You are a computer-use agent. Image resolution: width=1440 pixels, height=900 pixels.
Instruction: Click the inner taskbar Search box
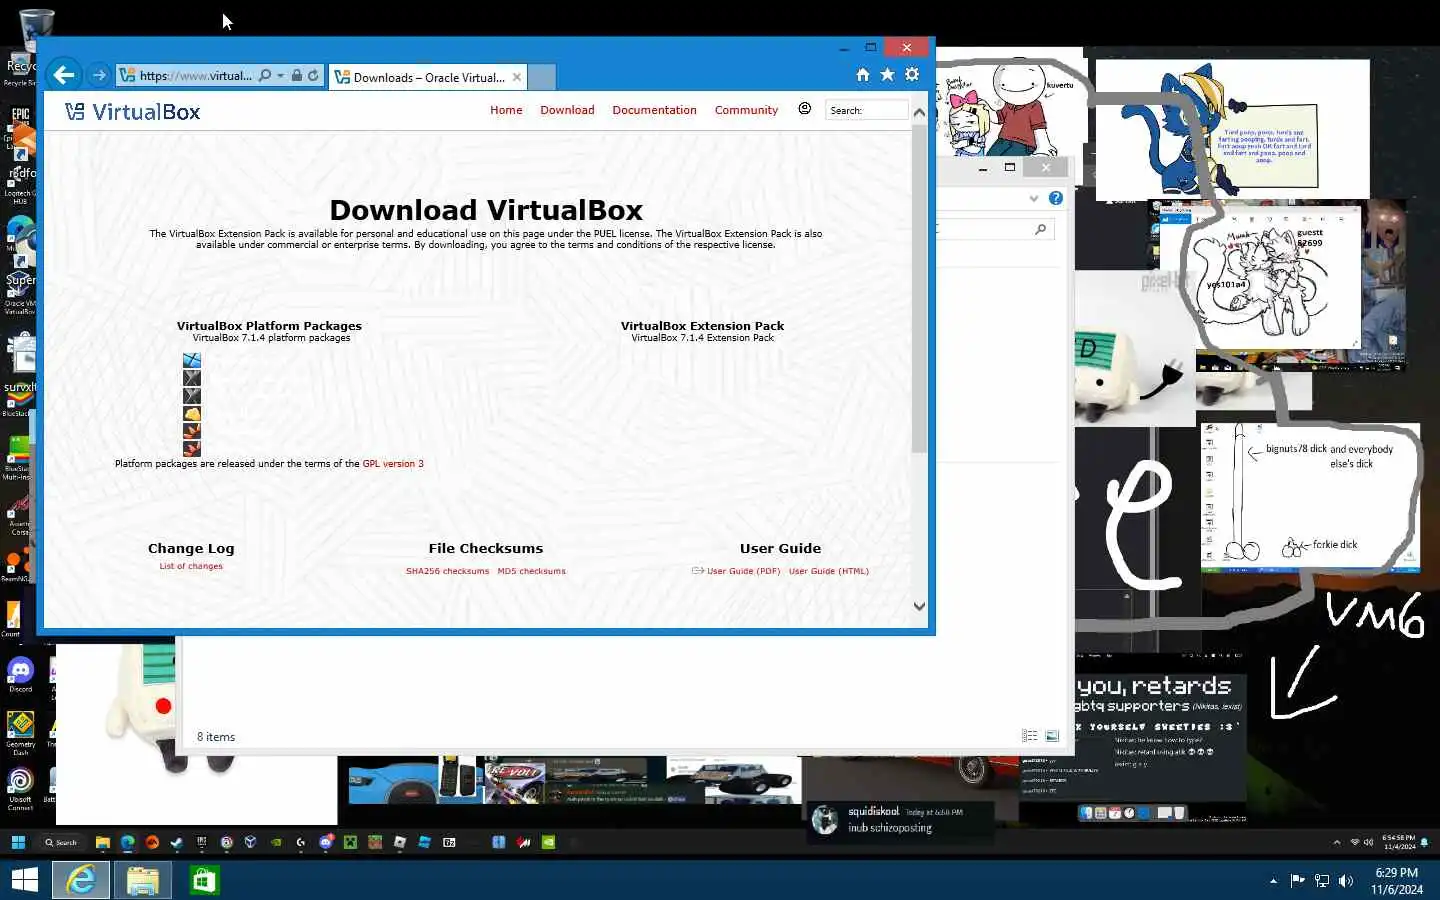(x=62, y=843)
